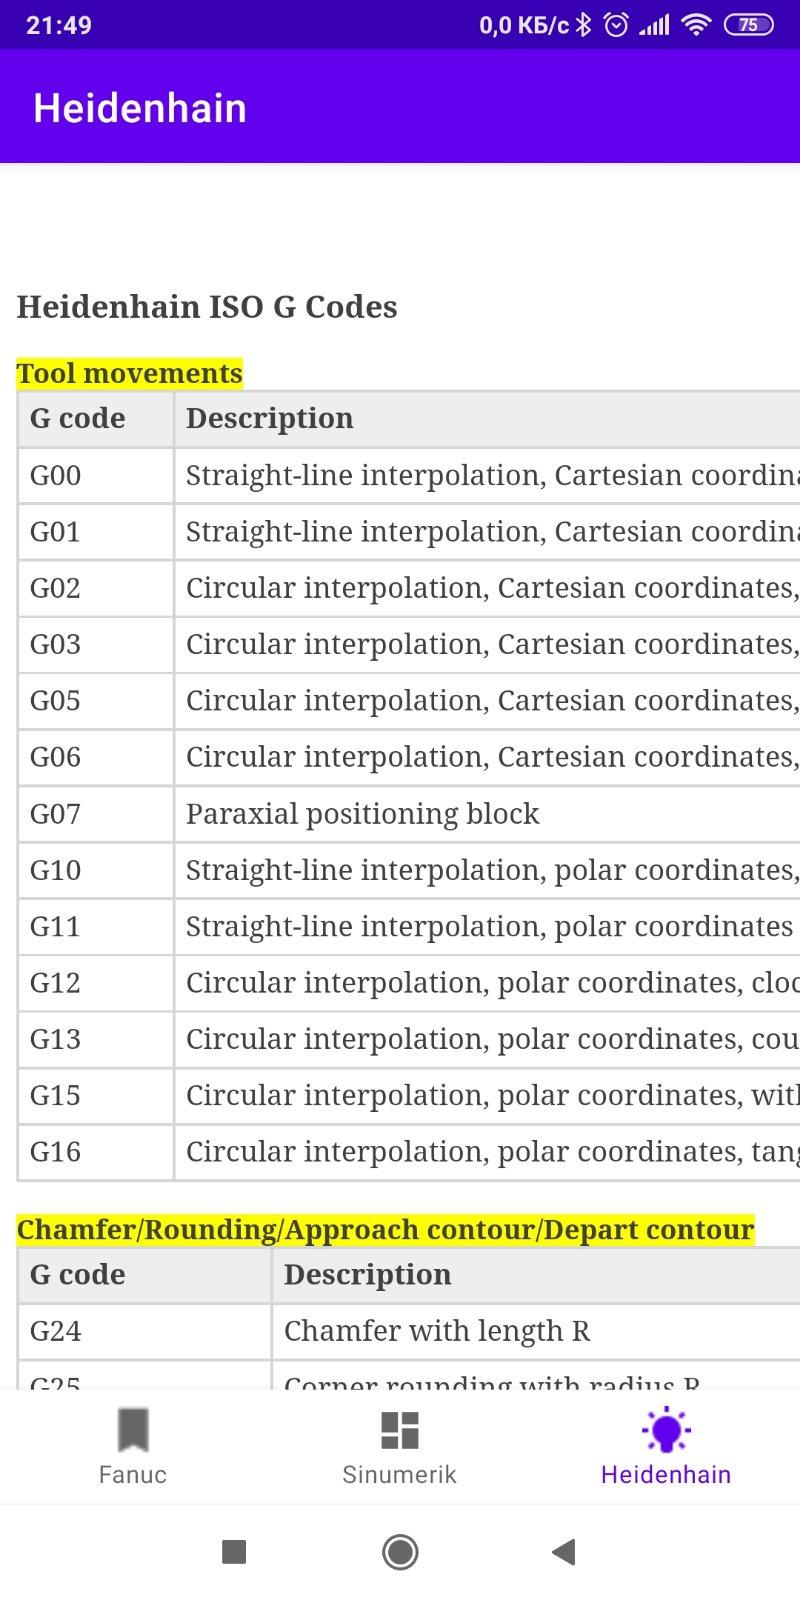Tap the alarm clock status icon
Image resolution: width=800 pixels, height=1600 pixels.
(x=616, y=25)
